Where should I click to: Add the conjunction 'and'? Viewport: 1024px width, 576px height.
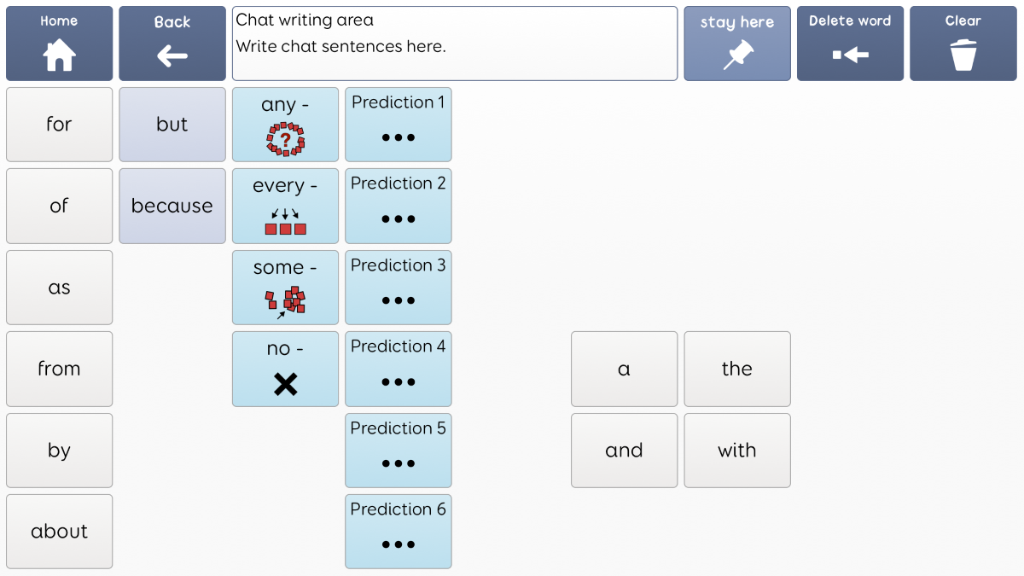coord(624,450)
